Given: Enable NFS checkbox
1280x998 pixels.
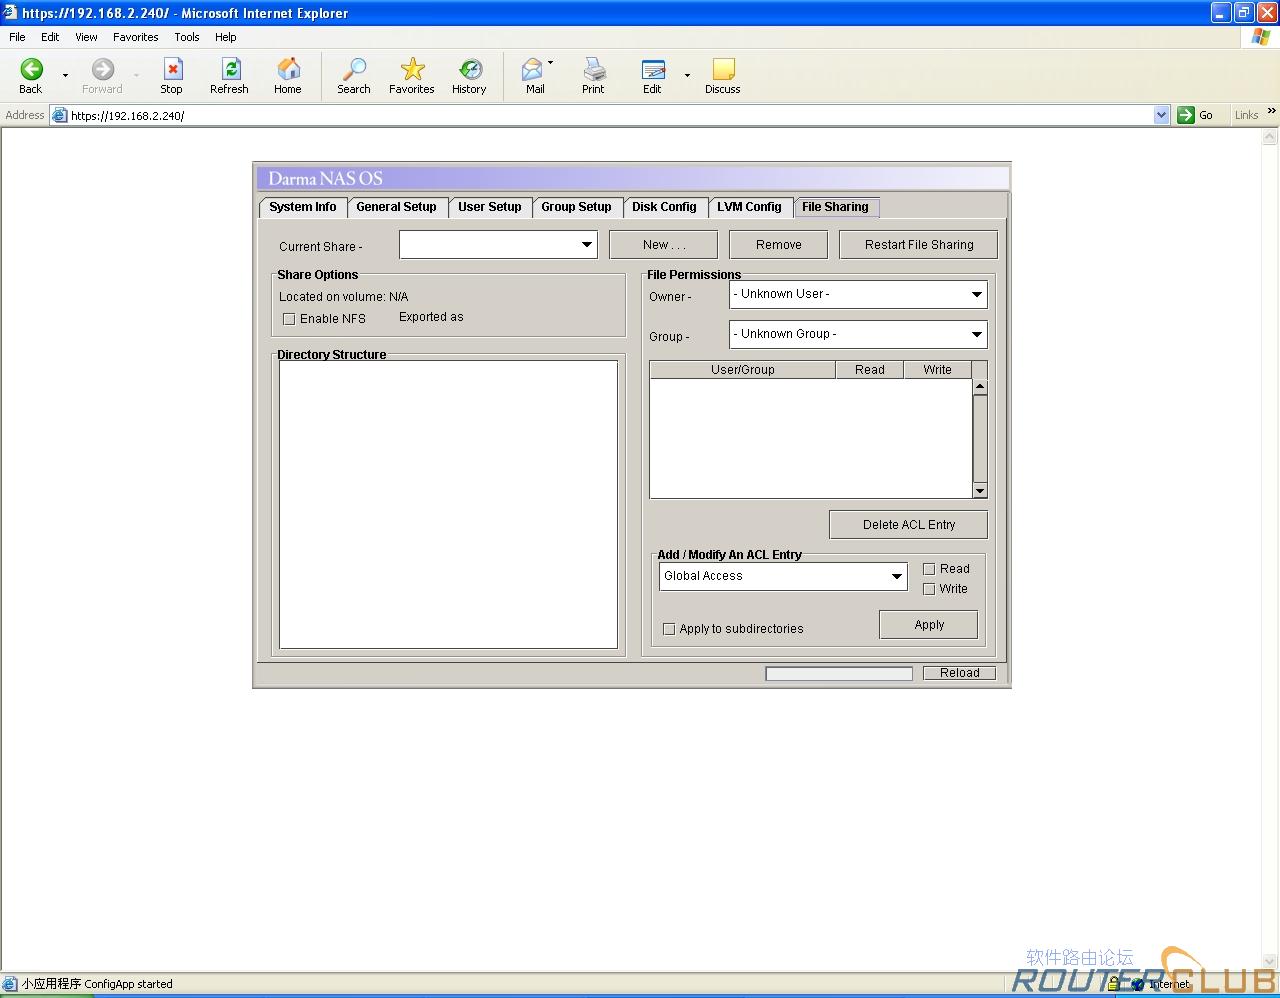Looking at the screenshot, I should pyautogui.click(x=289, y=319).
